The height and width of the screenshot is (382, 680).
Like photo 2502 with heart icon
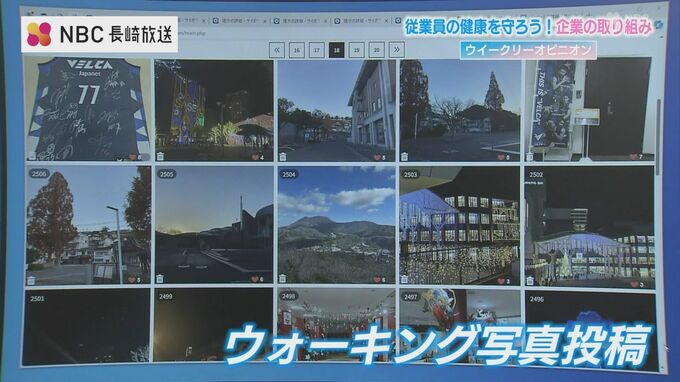pos(634,284)
